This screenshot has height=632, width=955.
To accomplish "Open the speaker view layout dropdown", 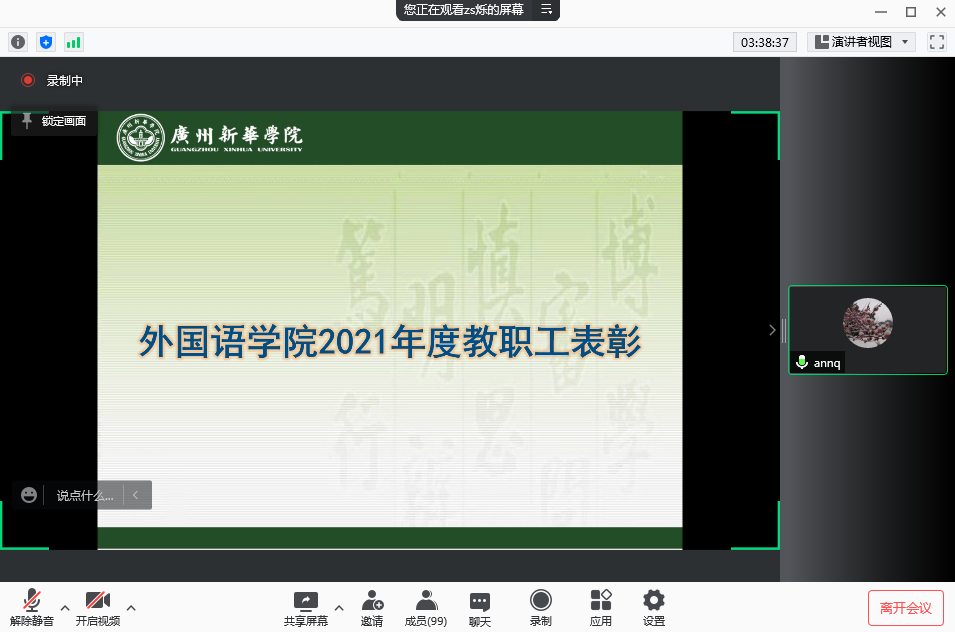I will pyautogui.click(x=861, y=42).
